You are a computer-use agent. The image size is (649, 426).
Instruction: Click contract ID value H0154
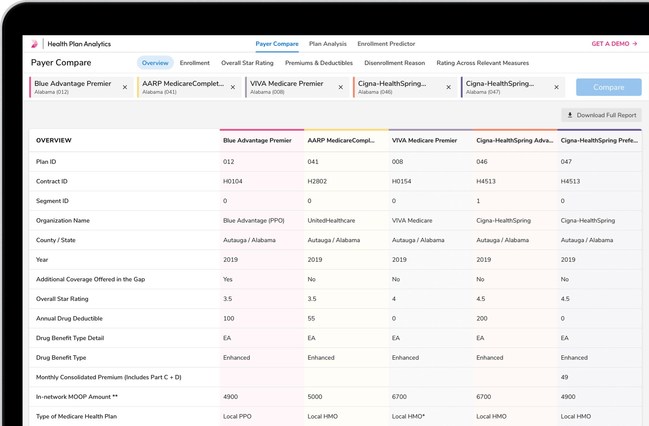pos(401,181)
